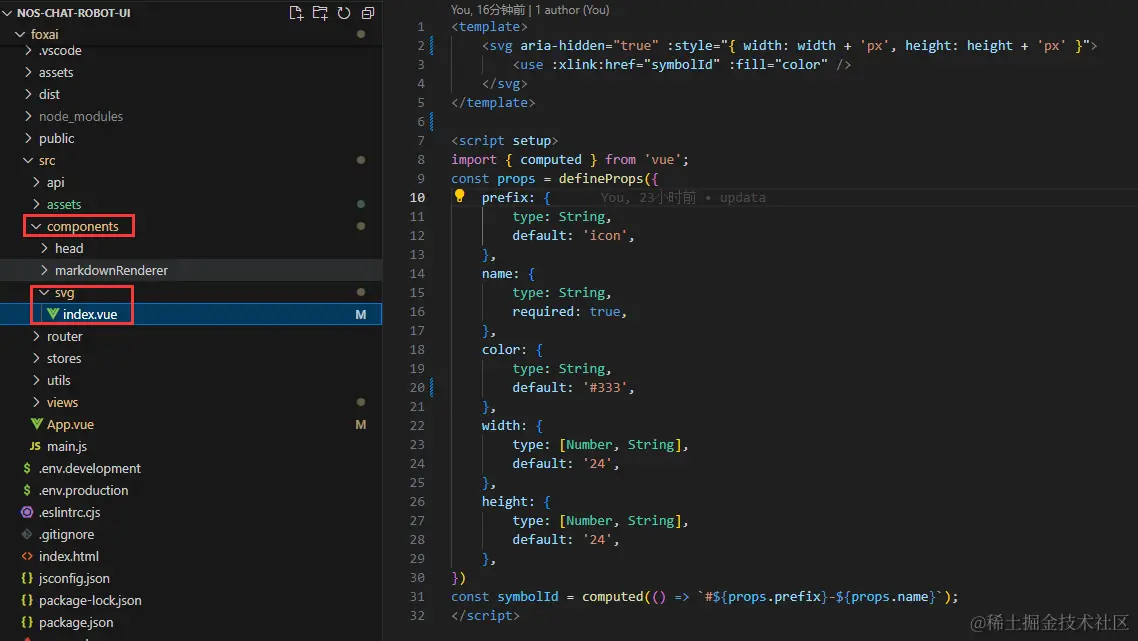This screenshot has height=641, width=1138.
Task: Expand the markdownRenderer folder
Action: (x=44, y=270)
